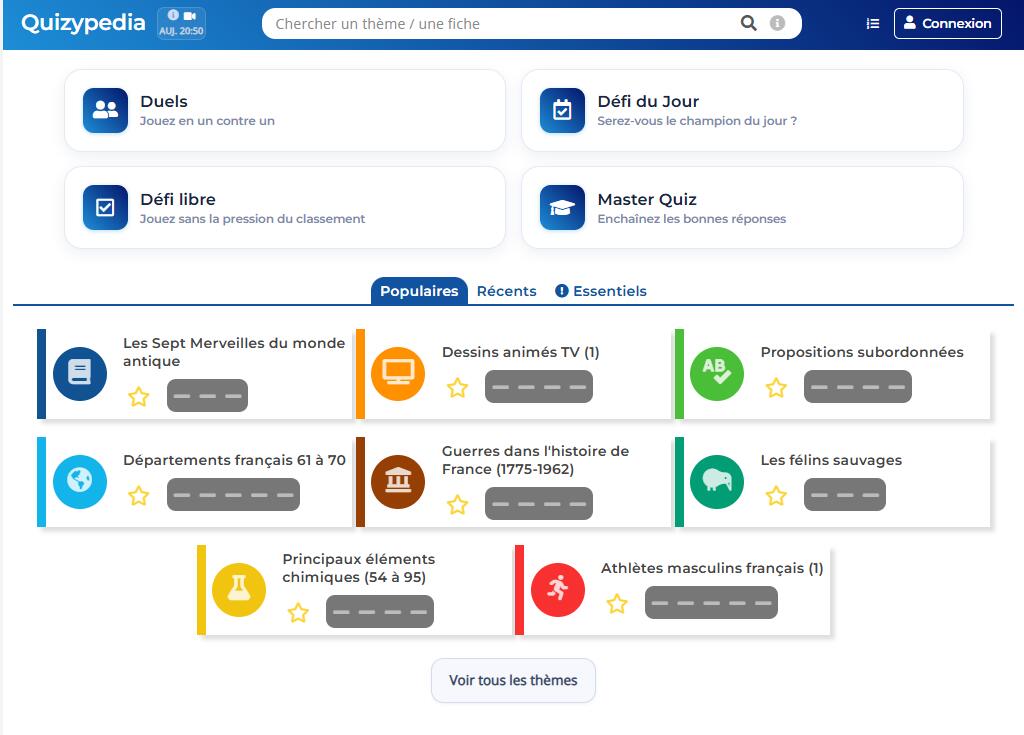Open the Propositions subordonnées theme title
This screenshot has width=1024, height=735.
[862, 352]
